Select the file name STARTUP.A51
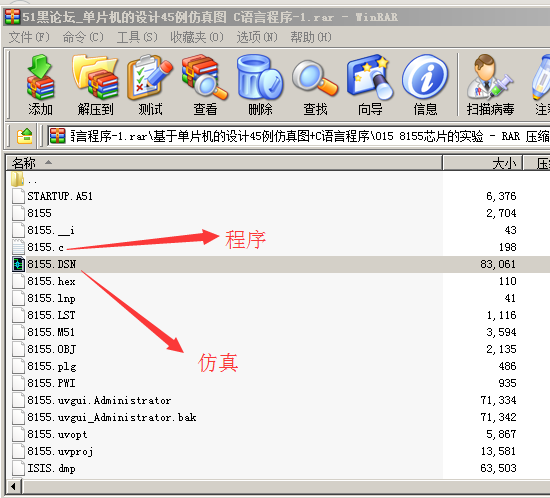The height and width of the screenshot is (498, 550). [60, 196]
